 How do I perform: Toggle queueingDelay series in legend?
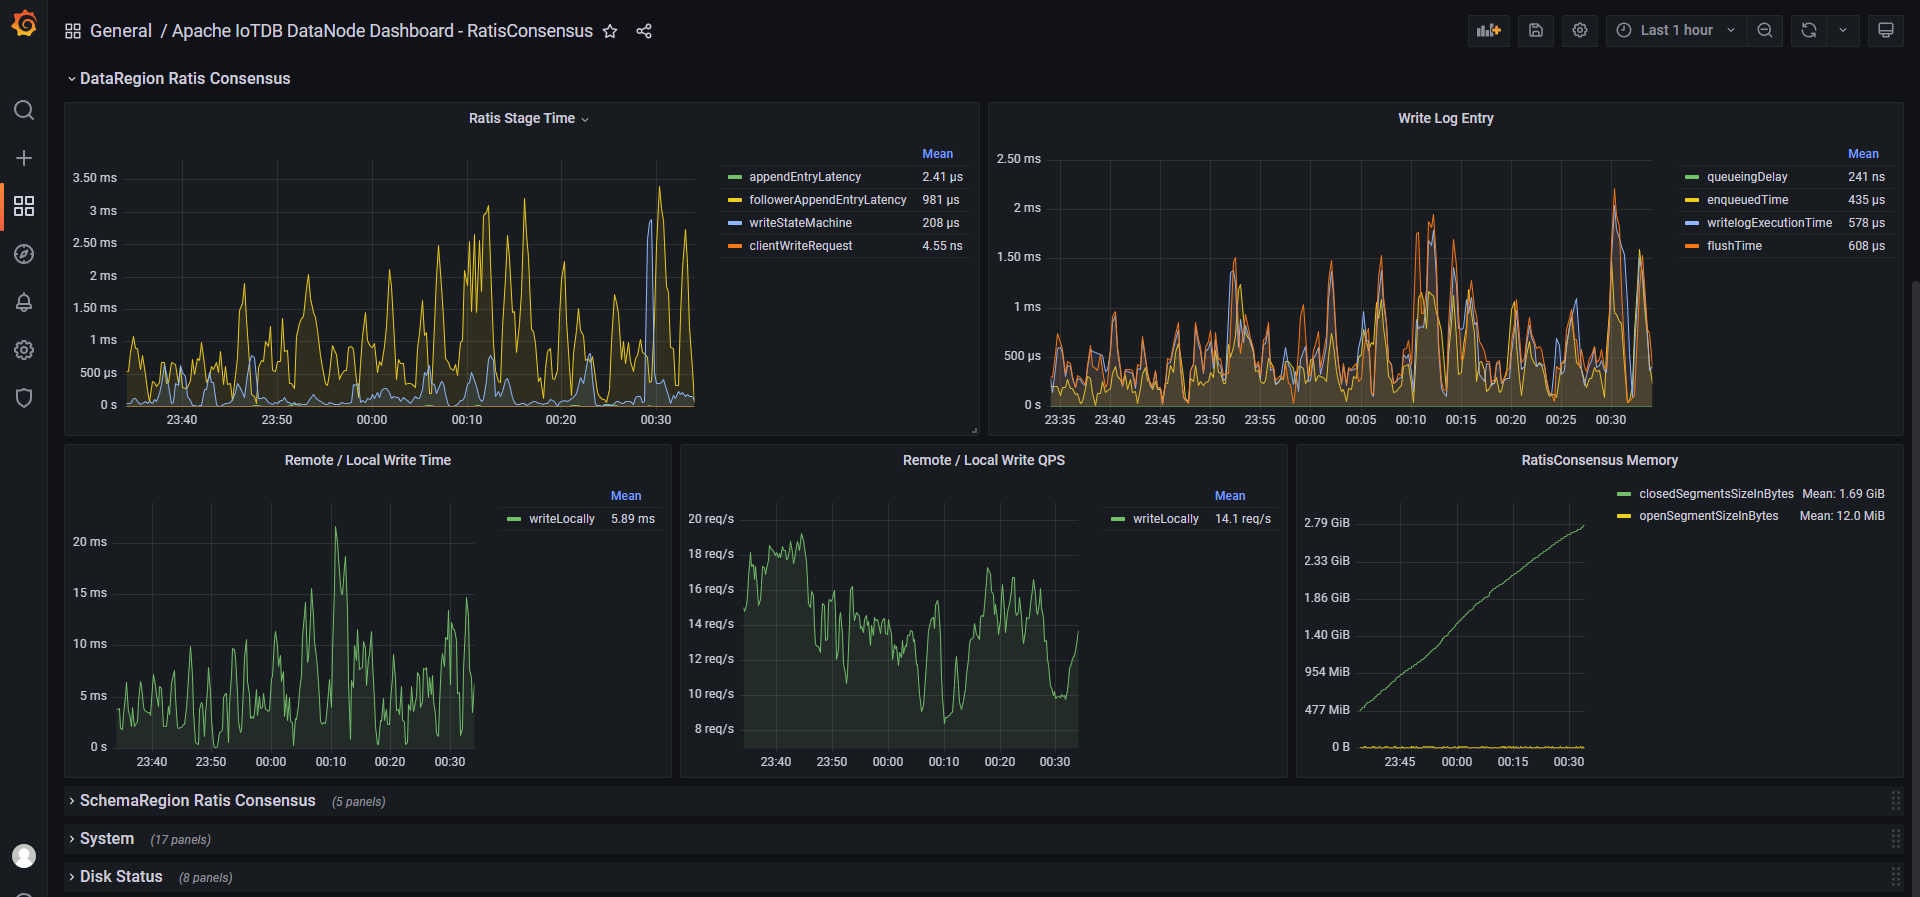pos(1747,177)
